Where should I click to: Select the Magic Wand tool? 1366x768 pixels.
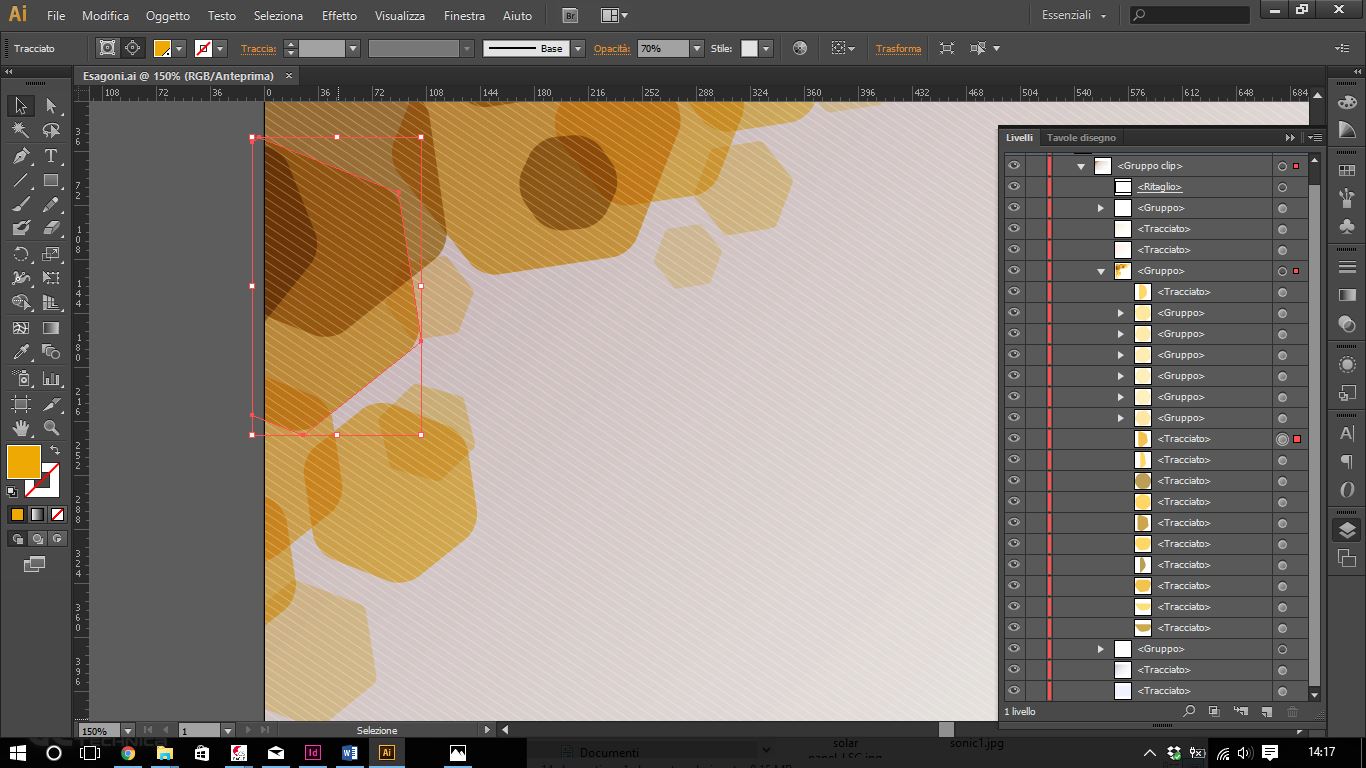coord(20,131)
